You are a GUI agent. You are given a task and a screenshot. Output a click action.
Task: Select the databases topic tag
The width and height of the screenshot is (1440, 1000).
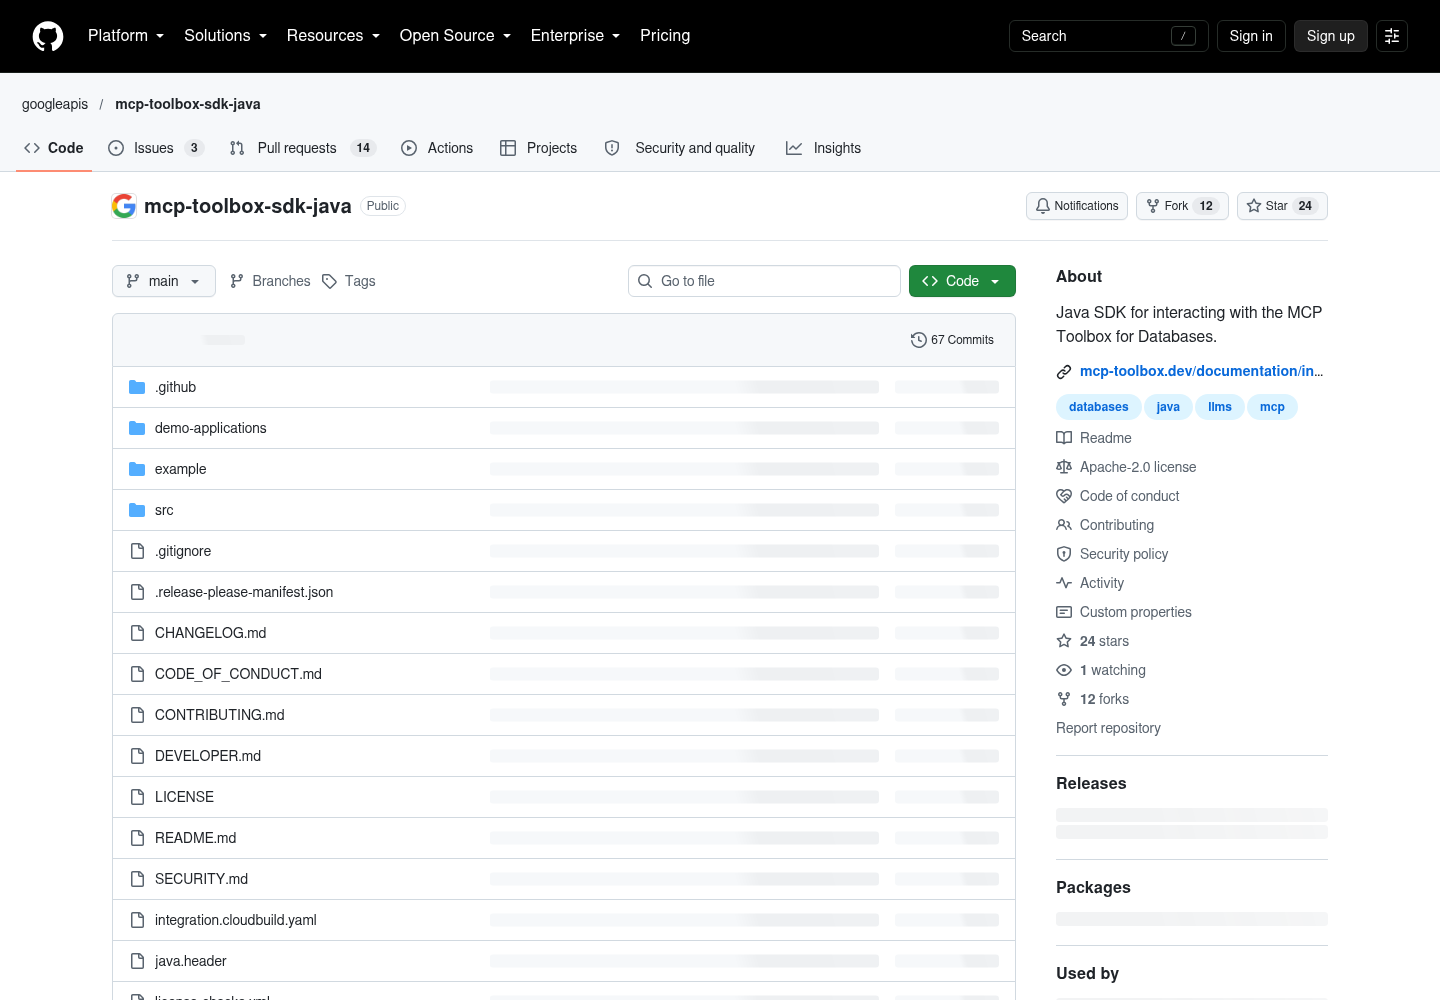(1098, 407)
